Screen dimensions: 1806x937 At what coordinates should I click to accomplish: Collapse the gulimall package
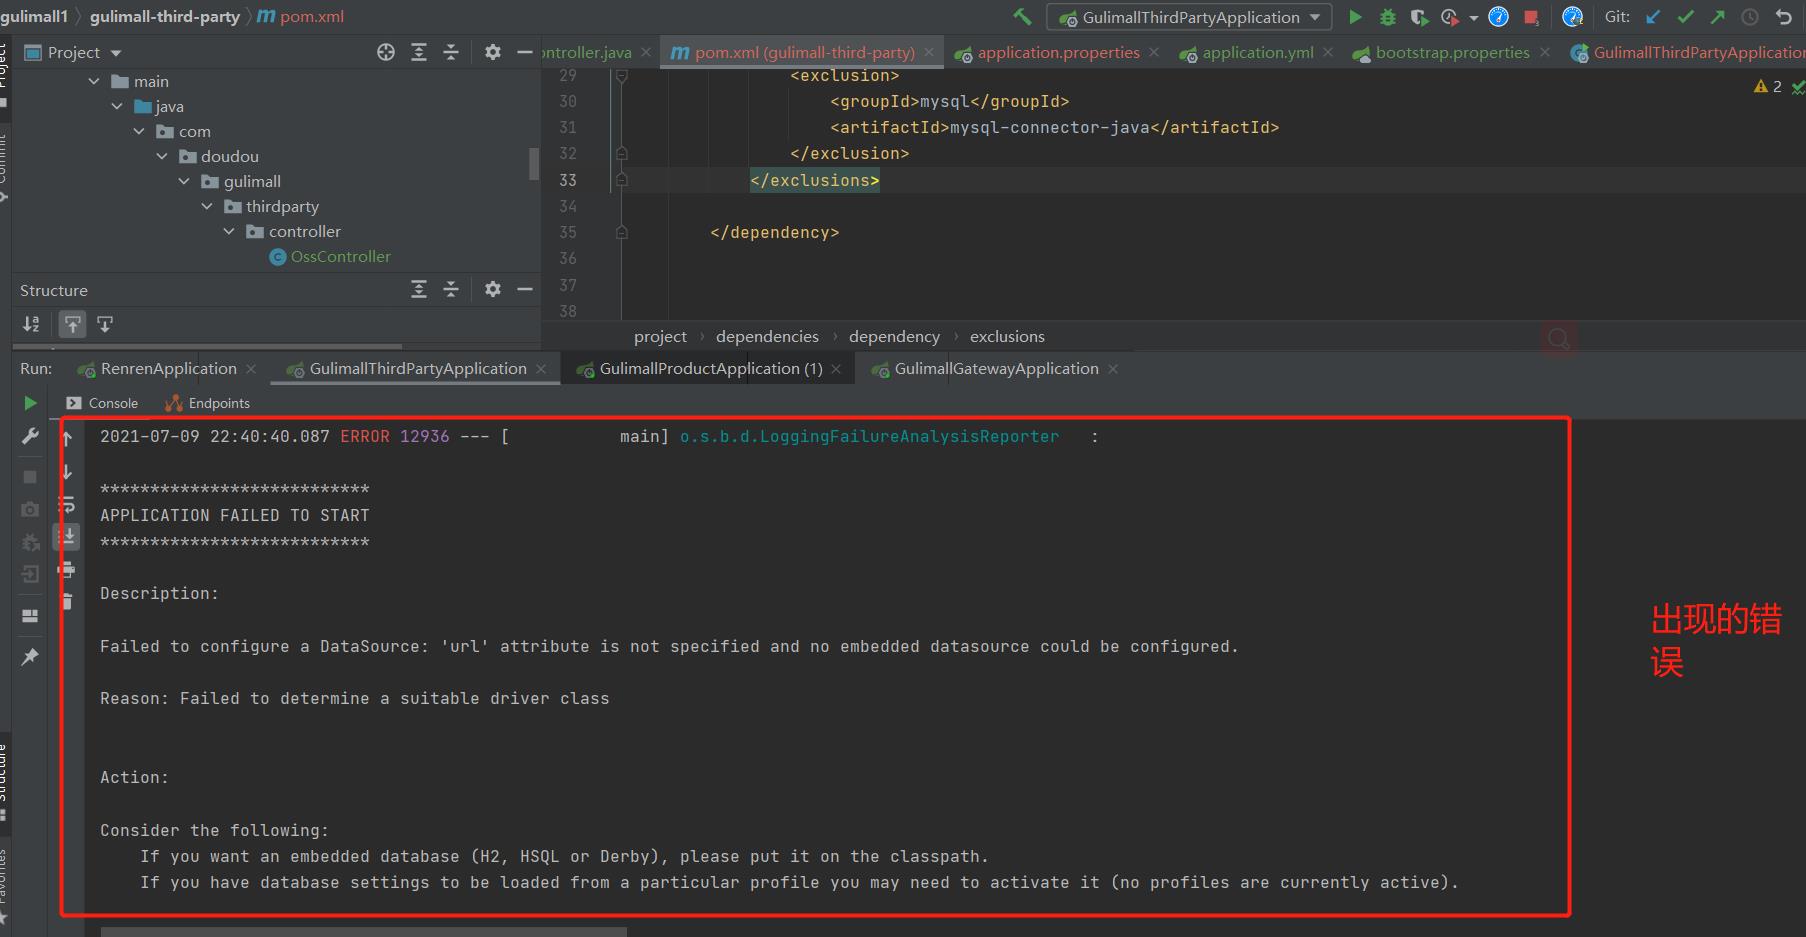click(x=184, y=181)
